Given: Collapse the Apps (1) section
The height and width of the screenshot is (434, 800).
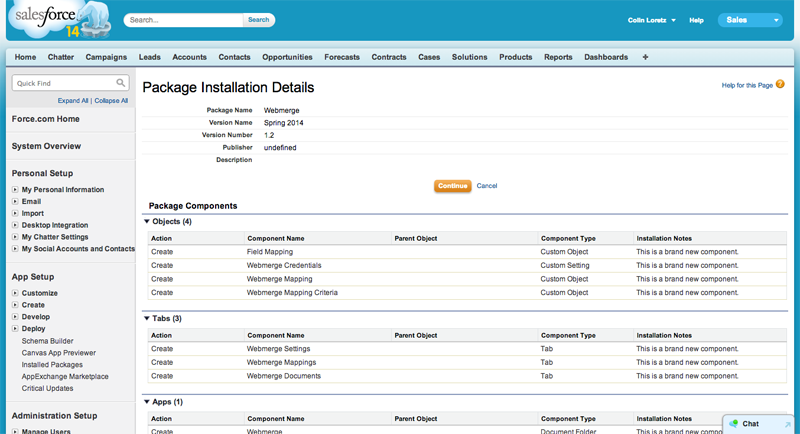Looking at the screenshot, I should coord(147,402).
